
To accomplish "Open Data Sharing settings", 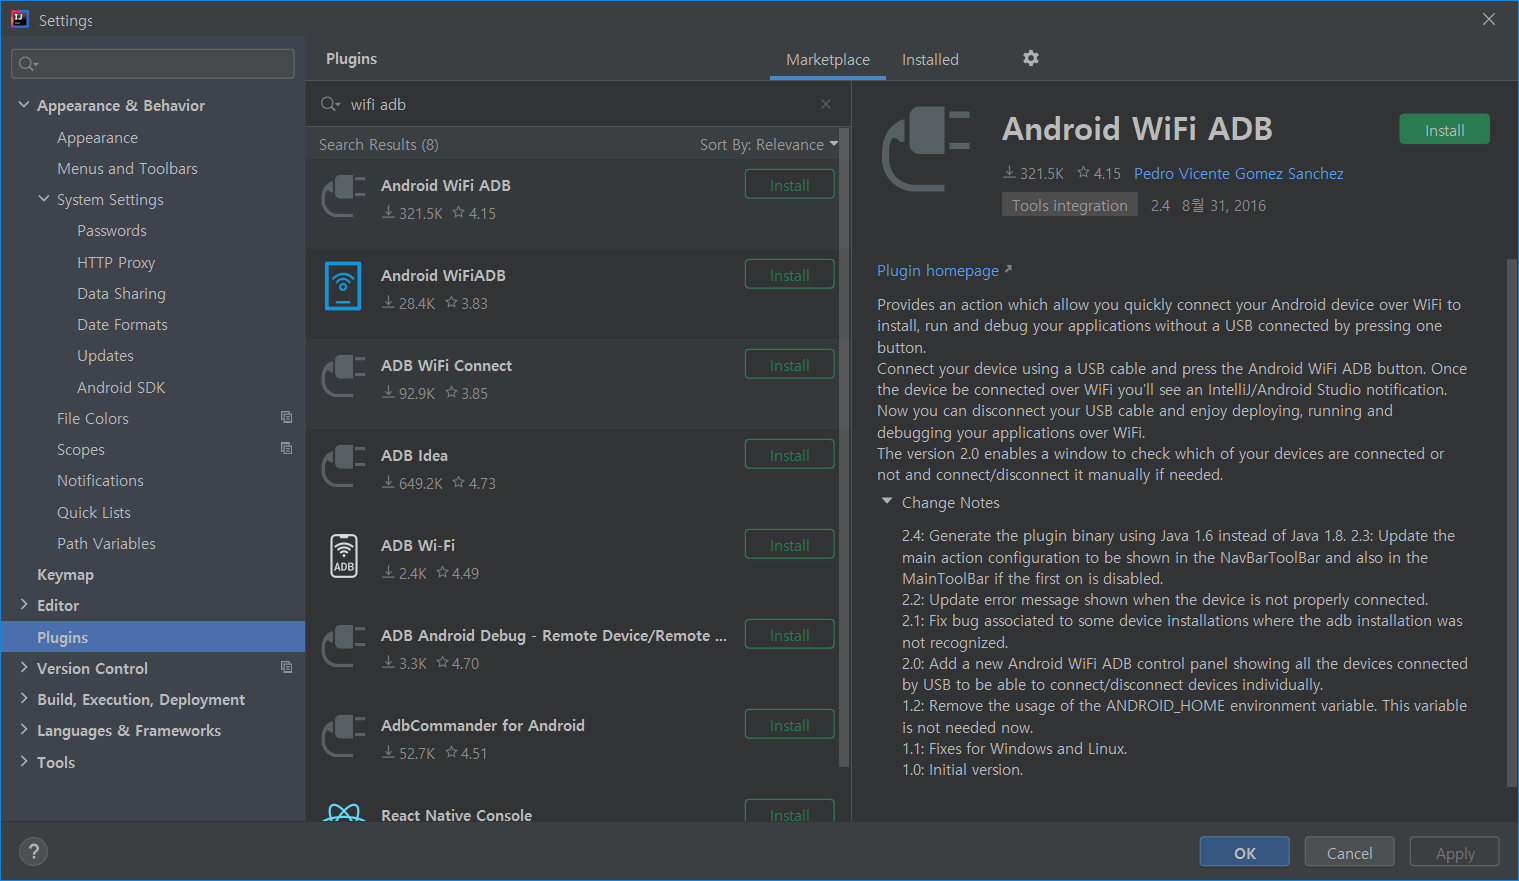I will pos(121,294).
